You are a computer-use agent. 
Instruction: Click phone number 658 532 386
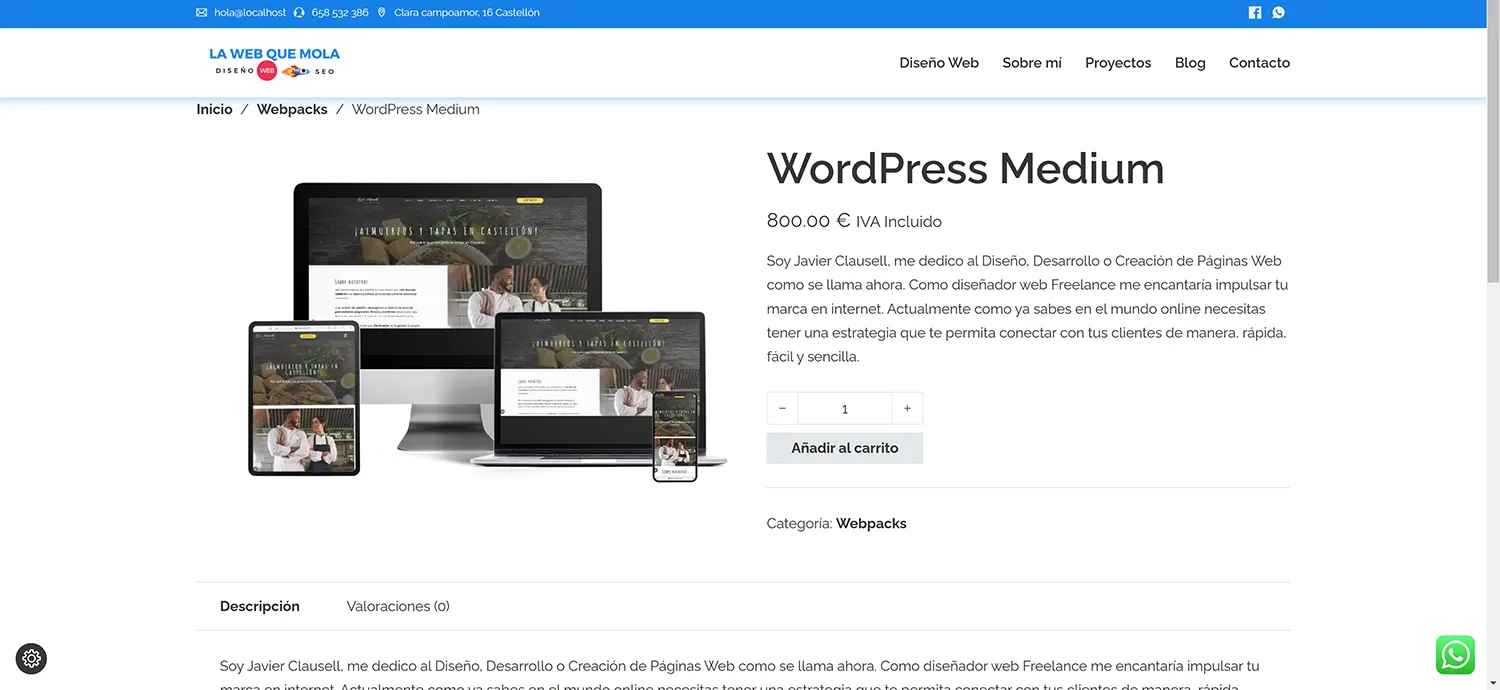340,13
